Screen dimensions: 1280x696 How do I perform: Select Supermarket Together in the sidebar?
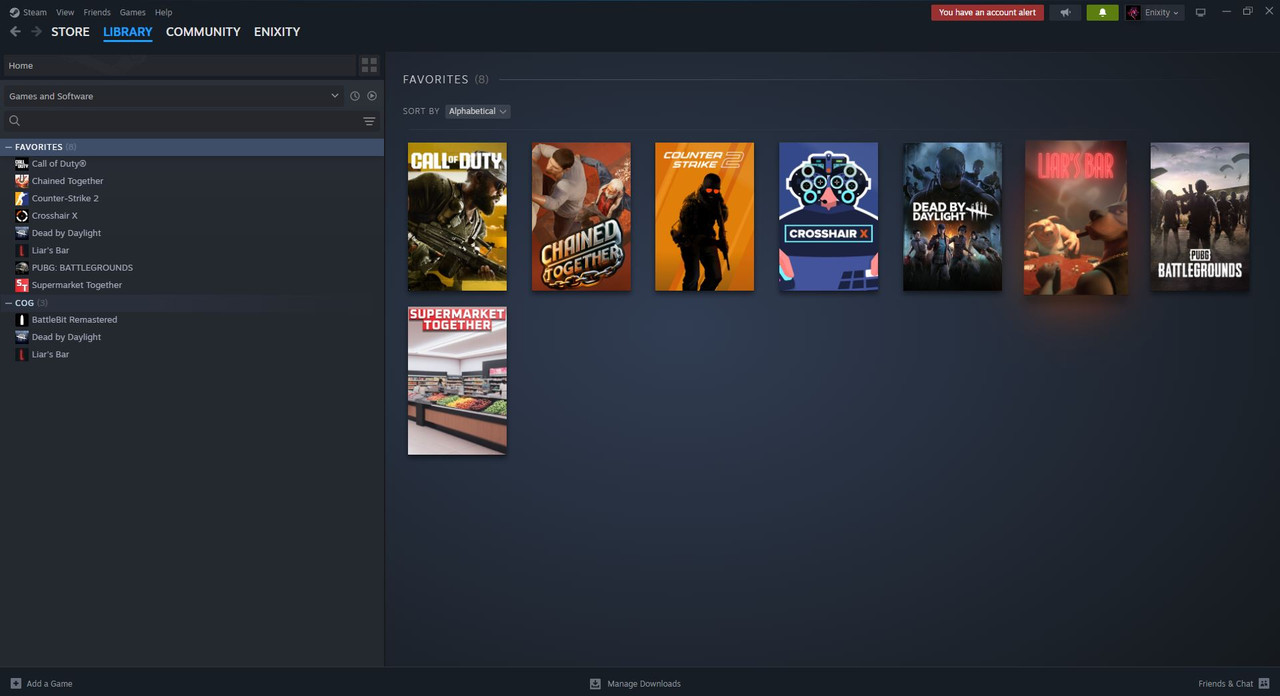(77, 285)
